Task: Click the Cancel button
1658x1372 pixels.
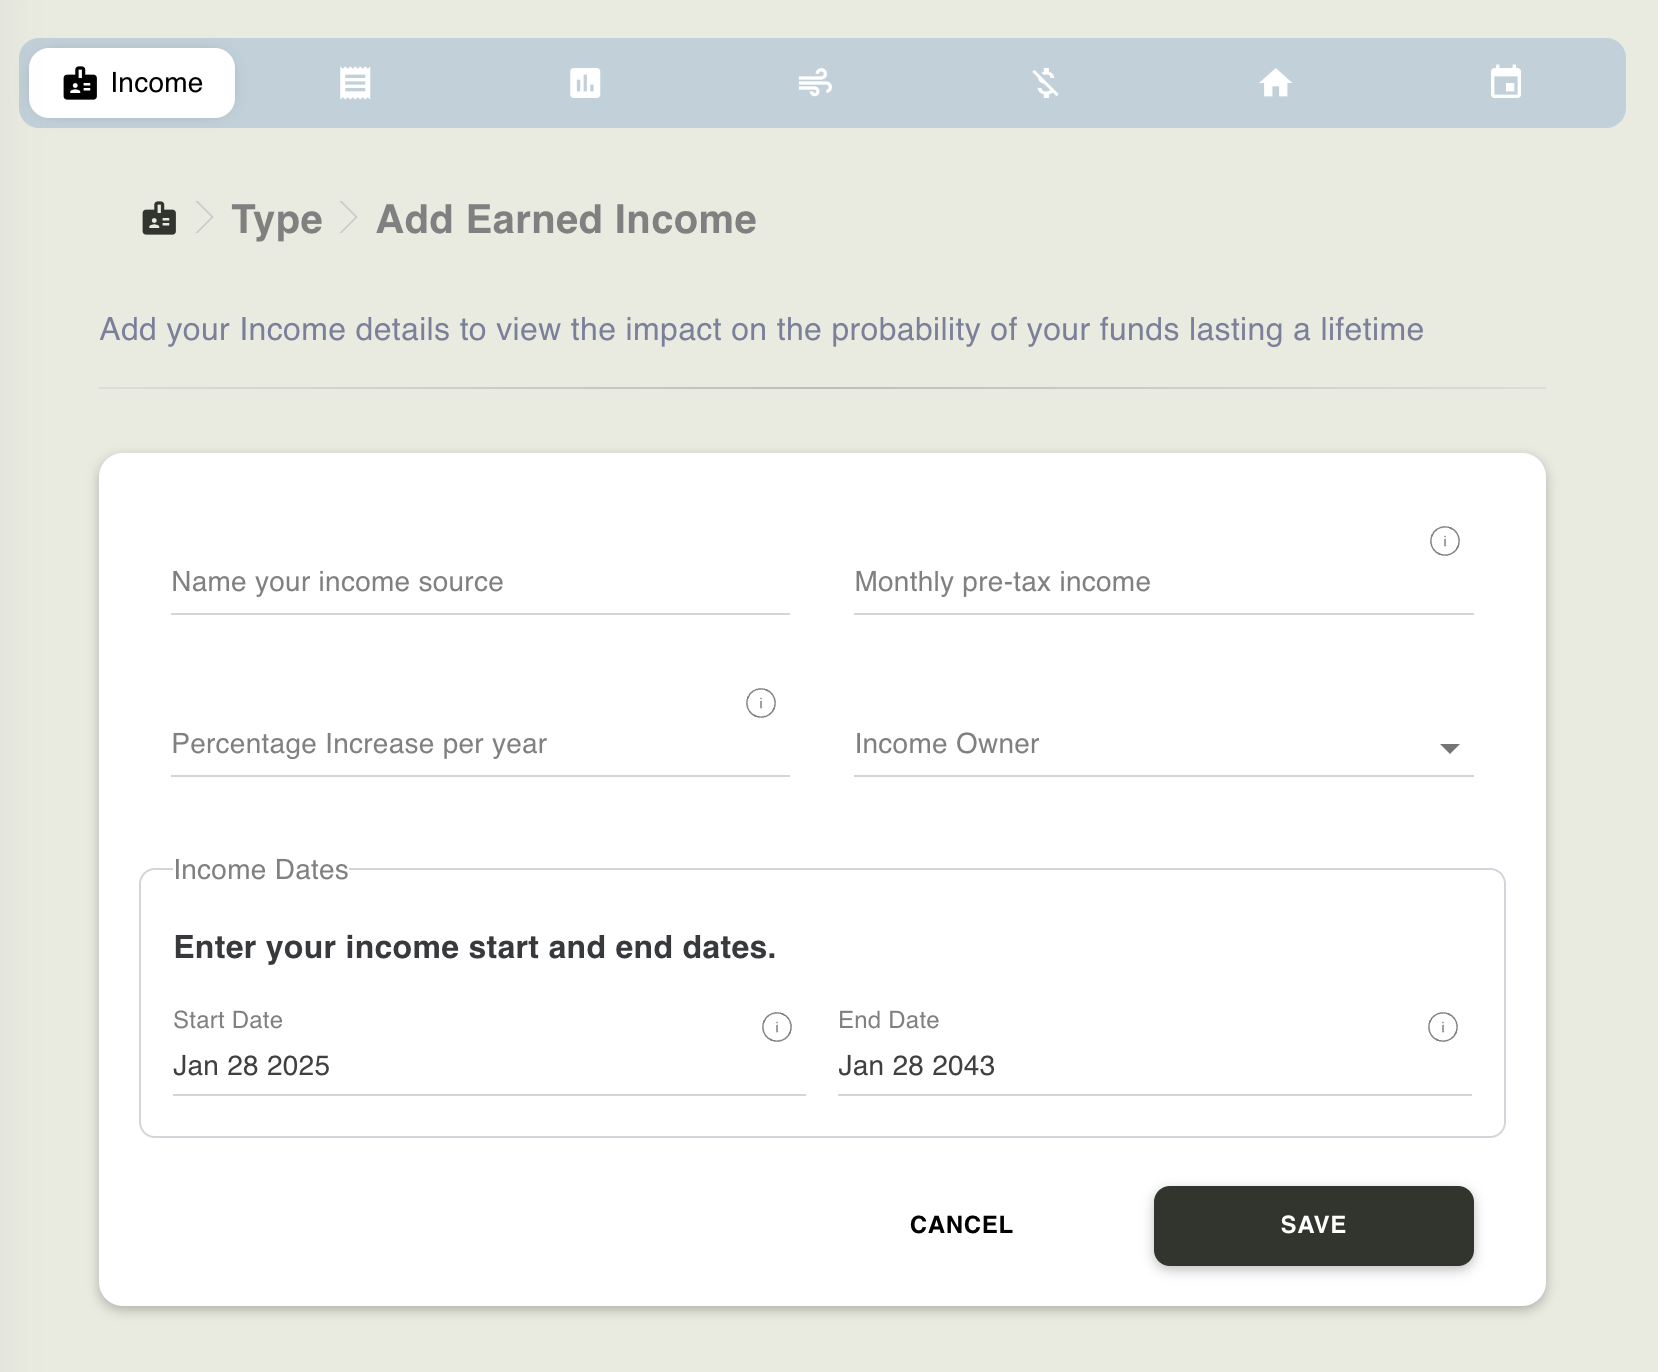Action: [961, 1225]
